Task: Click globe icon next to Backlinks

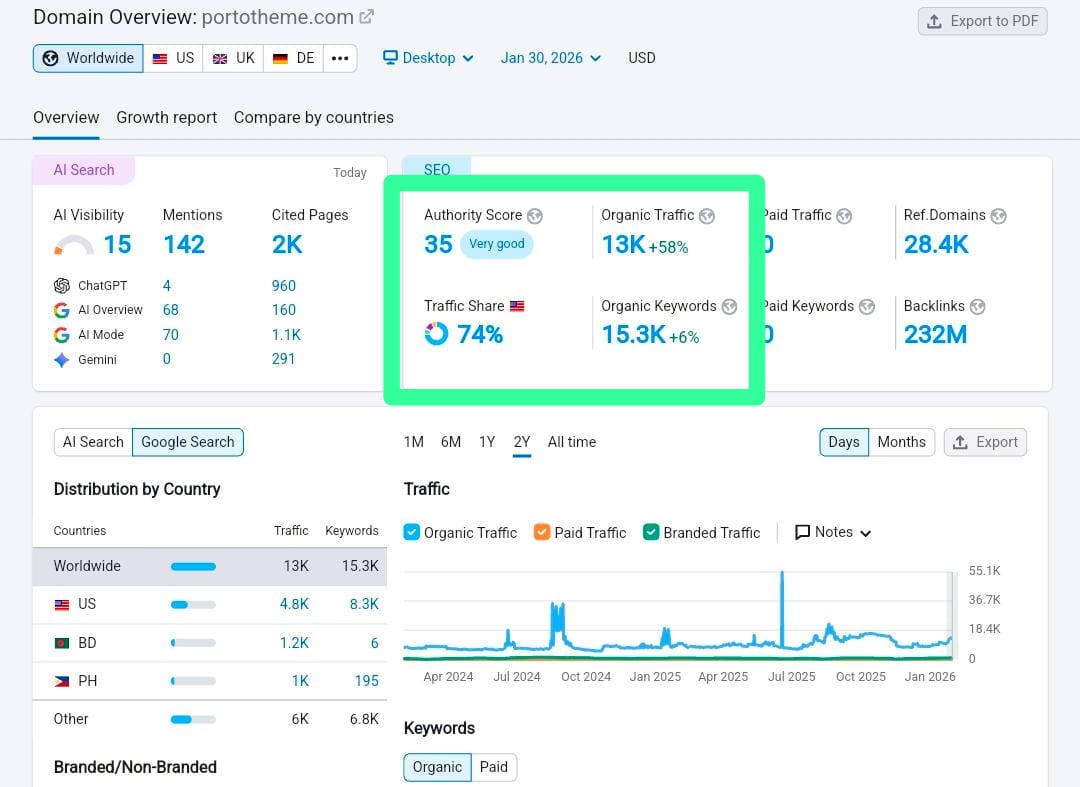Action: click(x=977, y=306)
